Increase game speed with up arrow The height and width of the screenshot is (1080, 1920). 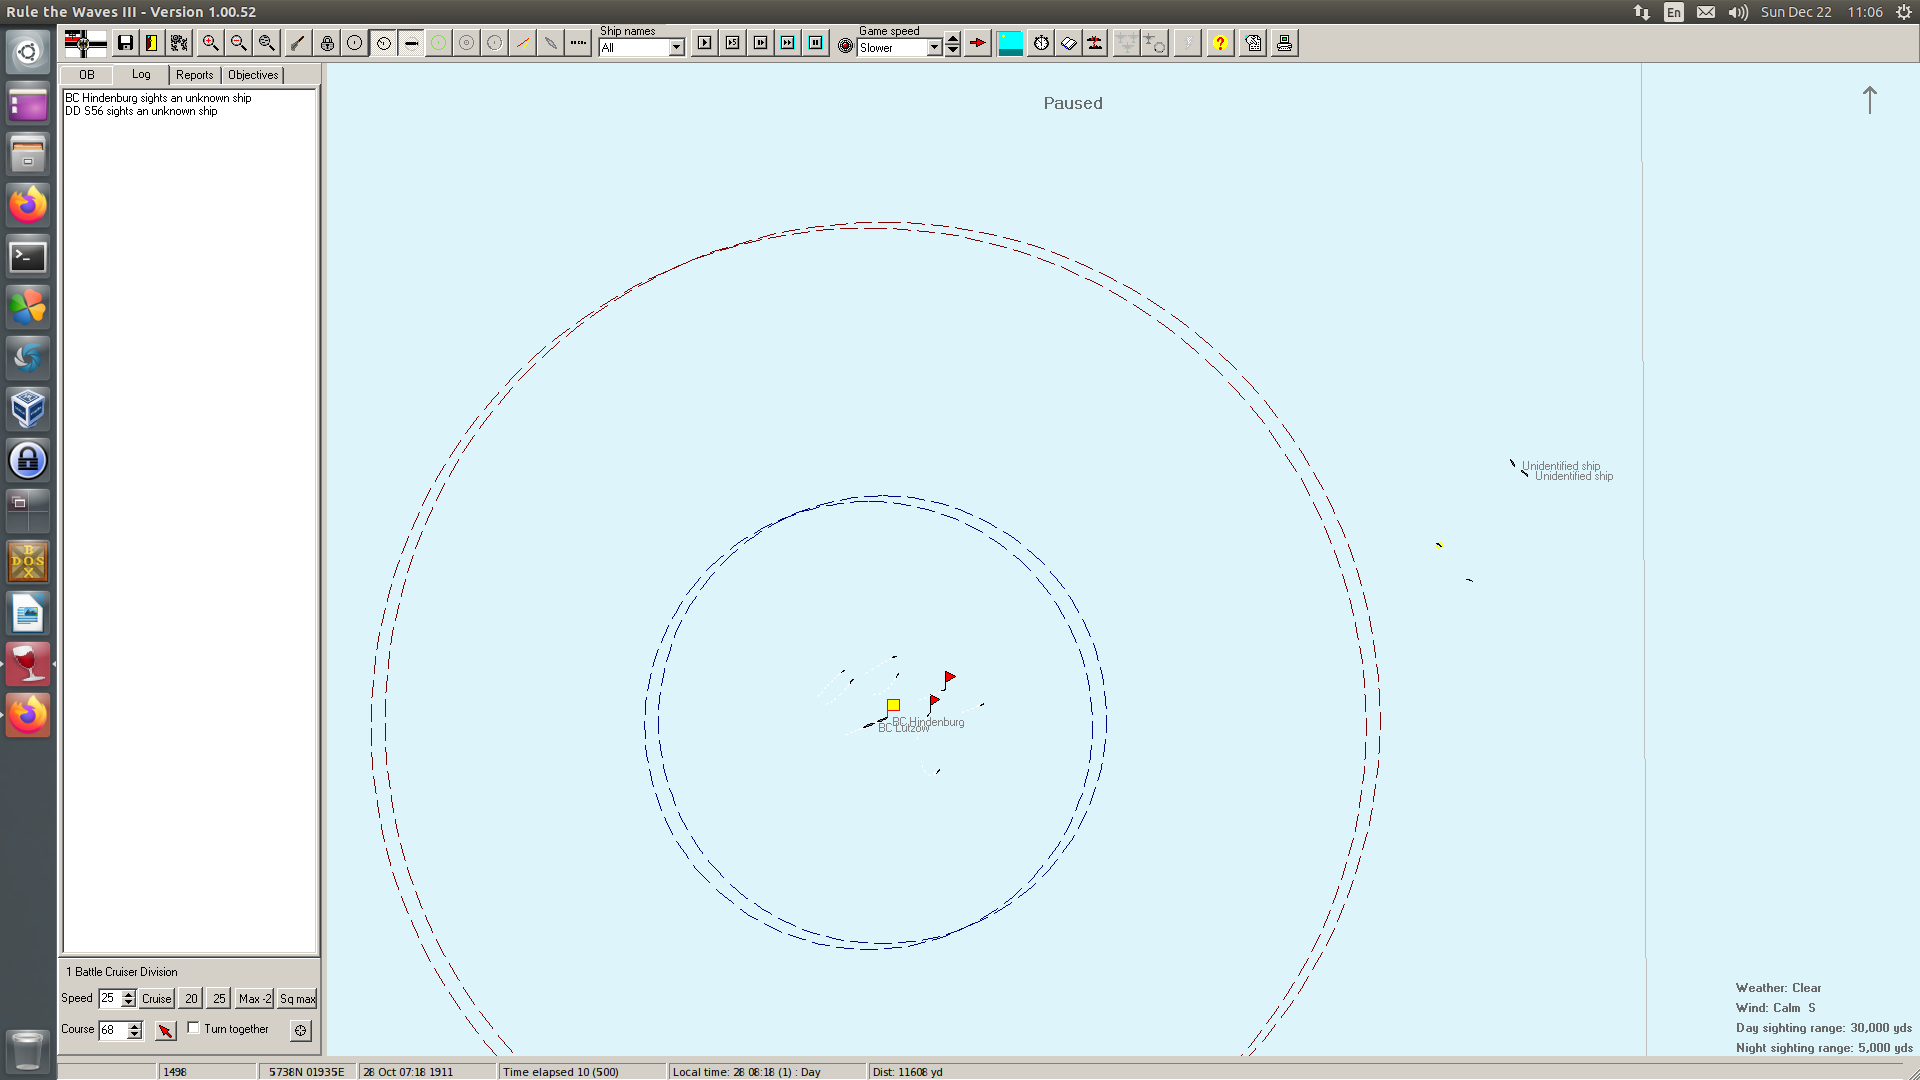953,39
